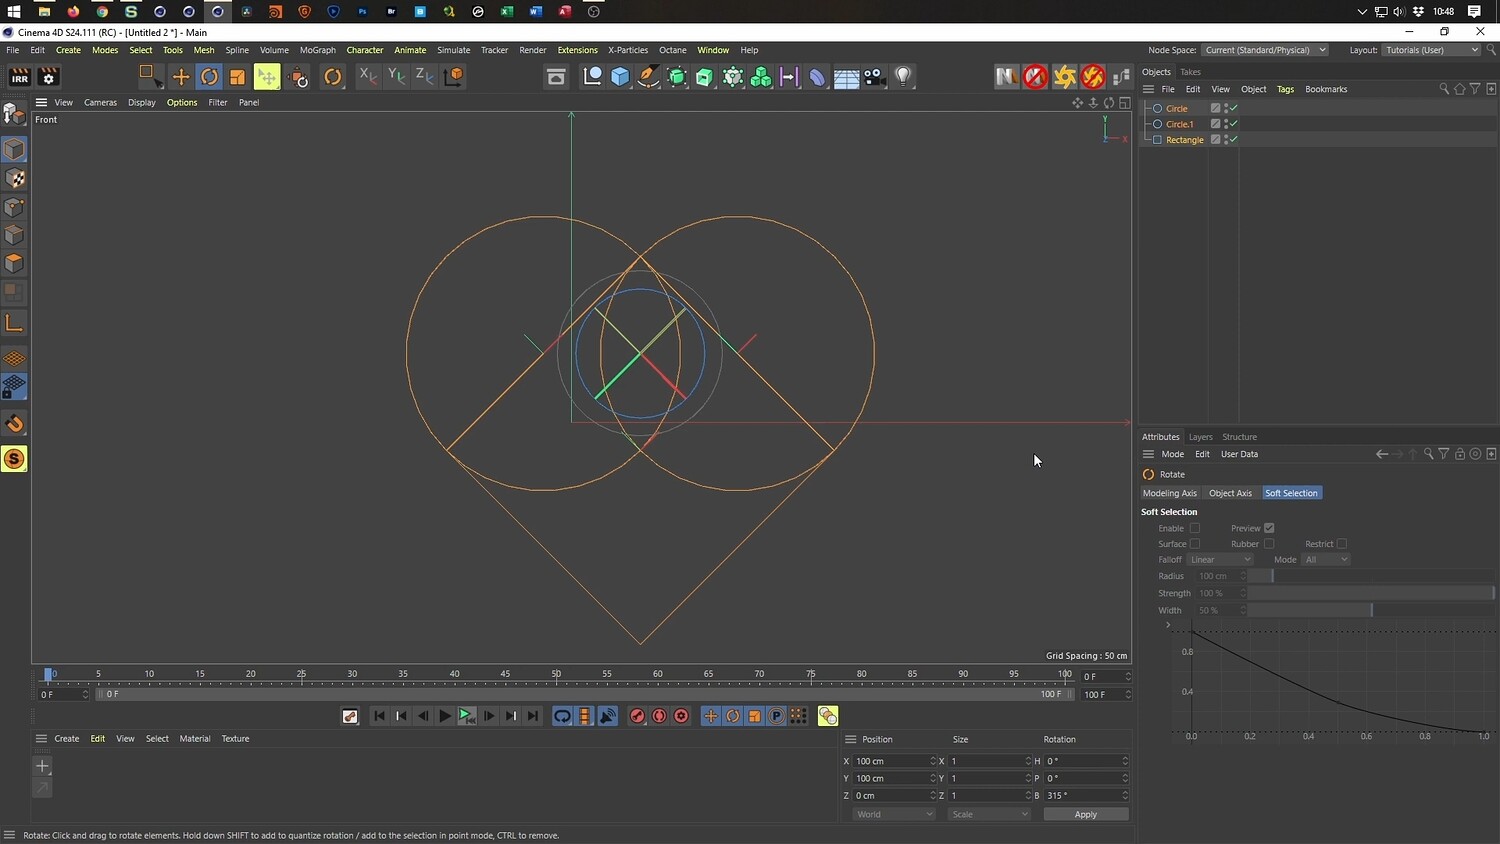Viewport: 1500px width, 844px height.
Task: Adjust the Width slider
Action: 1371,610
